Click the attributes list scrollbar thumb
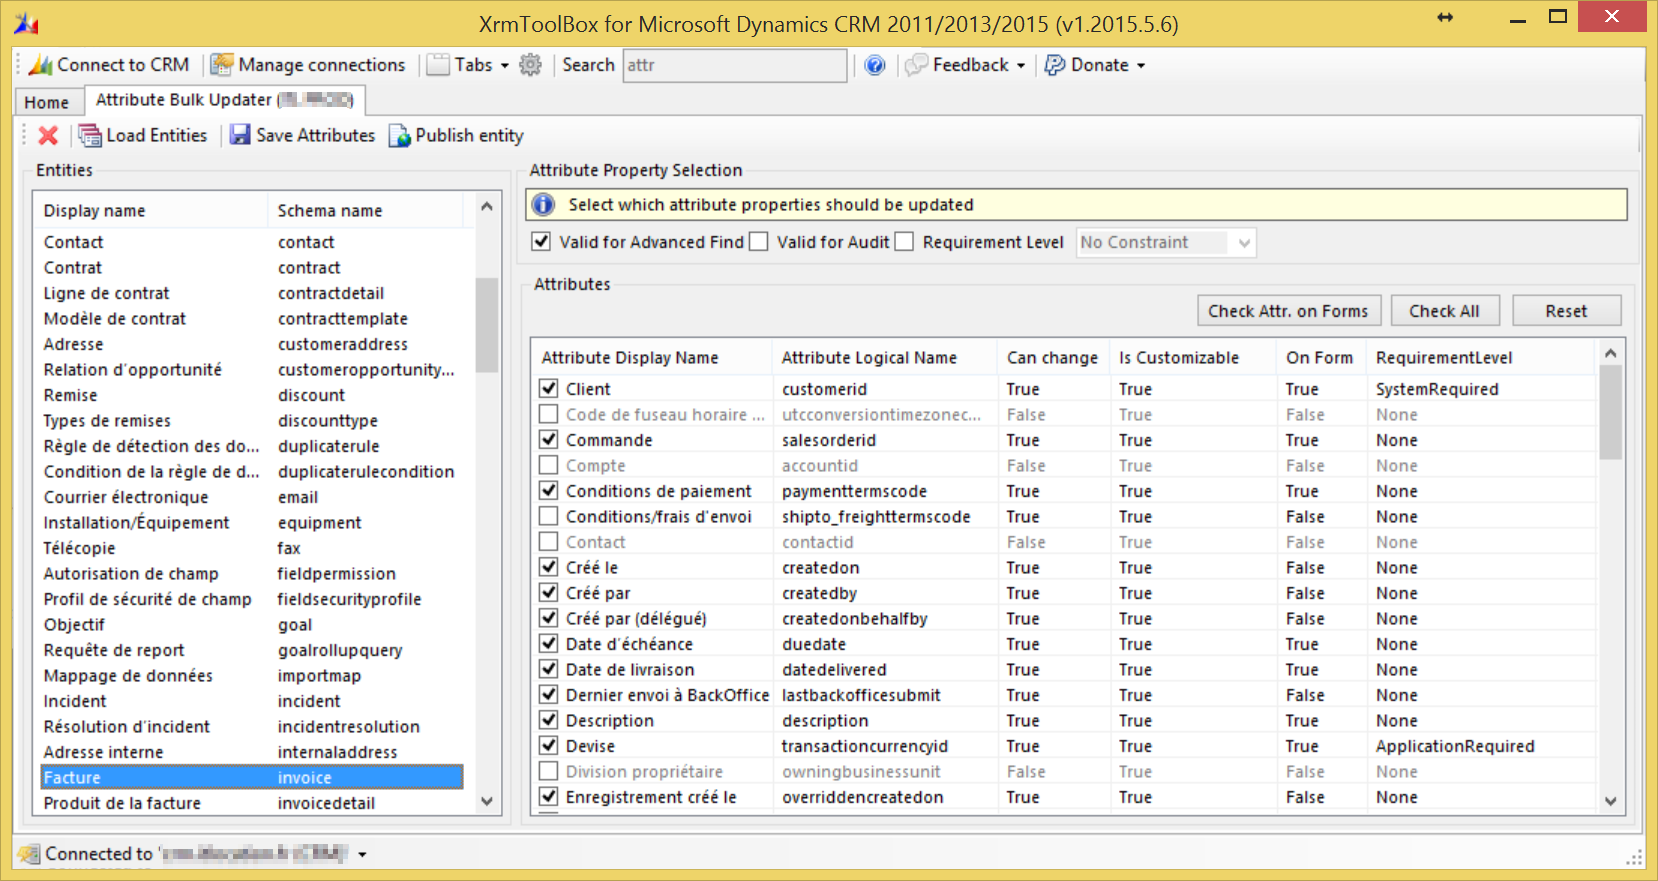The width and height of the screenshot is (1658, 881). coord(1610,412)
